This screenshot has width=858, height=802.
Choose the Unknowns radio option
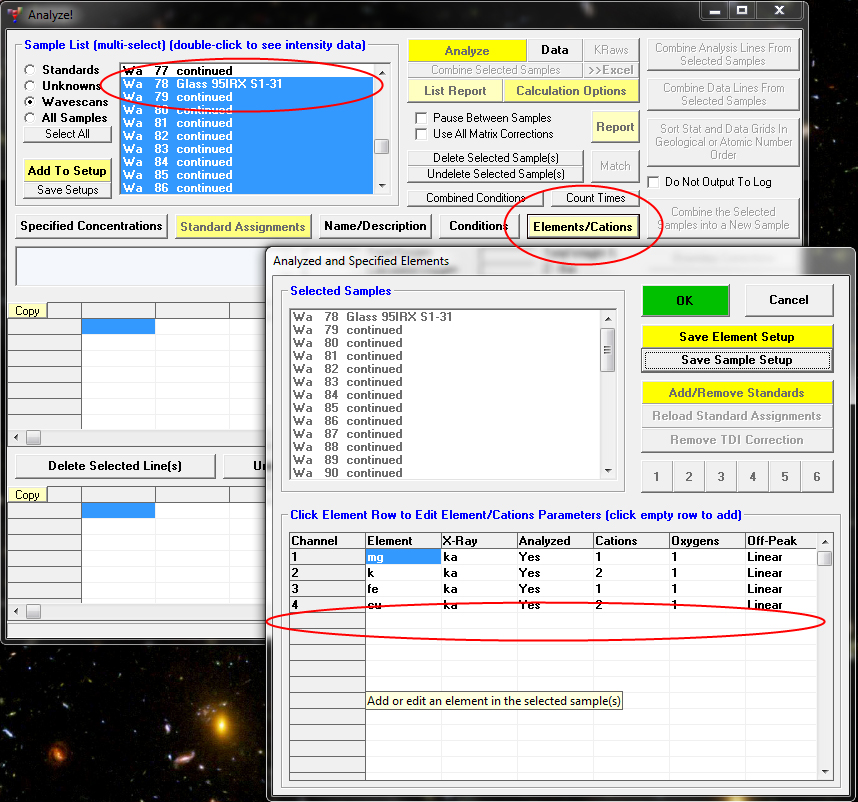[x=31, y=86]
